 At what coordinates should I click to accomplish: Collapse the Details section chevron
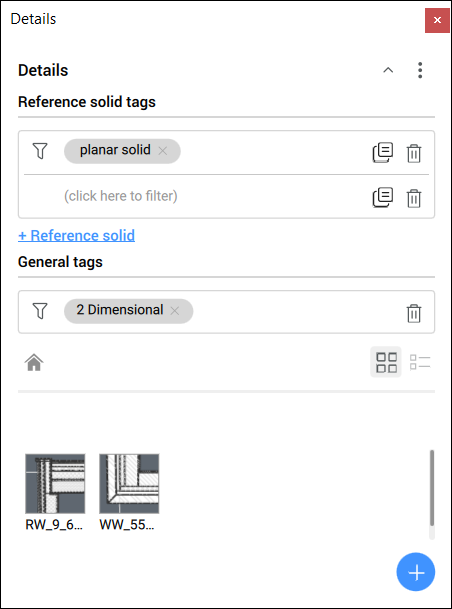click(x=388, y=70)
